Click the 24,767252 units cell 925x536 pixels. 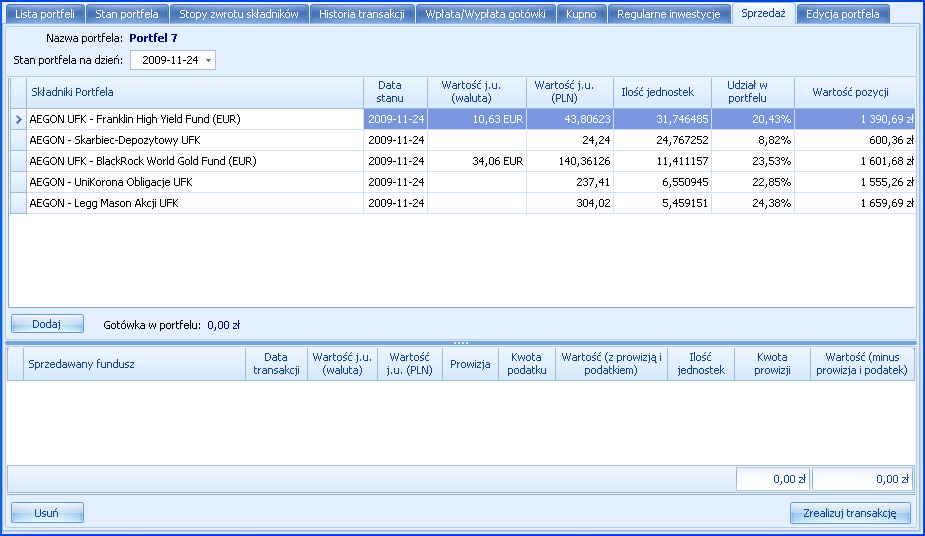(x=662, y=140)
